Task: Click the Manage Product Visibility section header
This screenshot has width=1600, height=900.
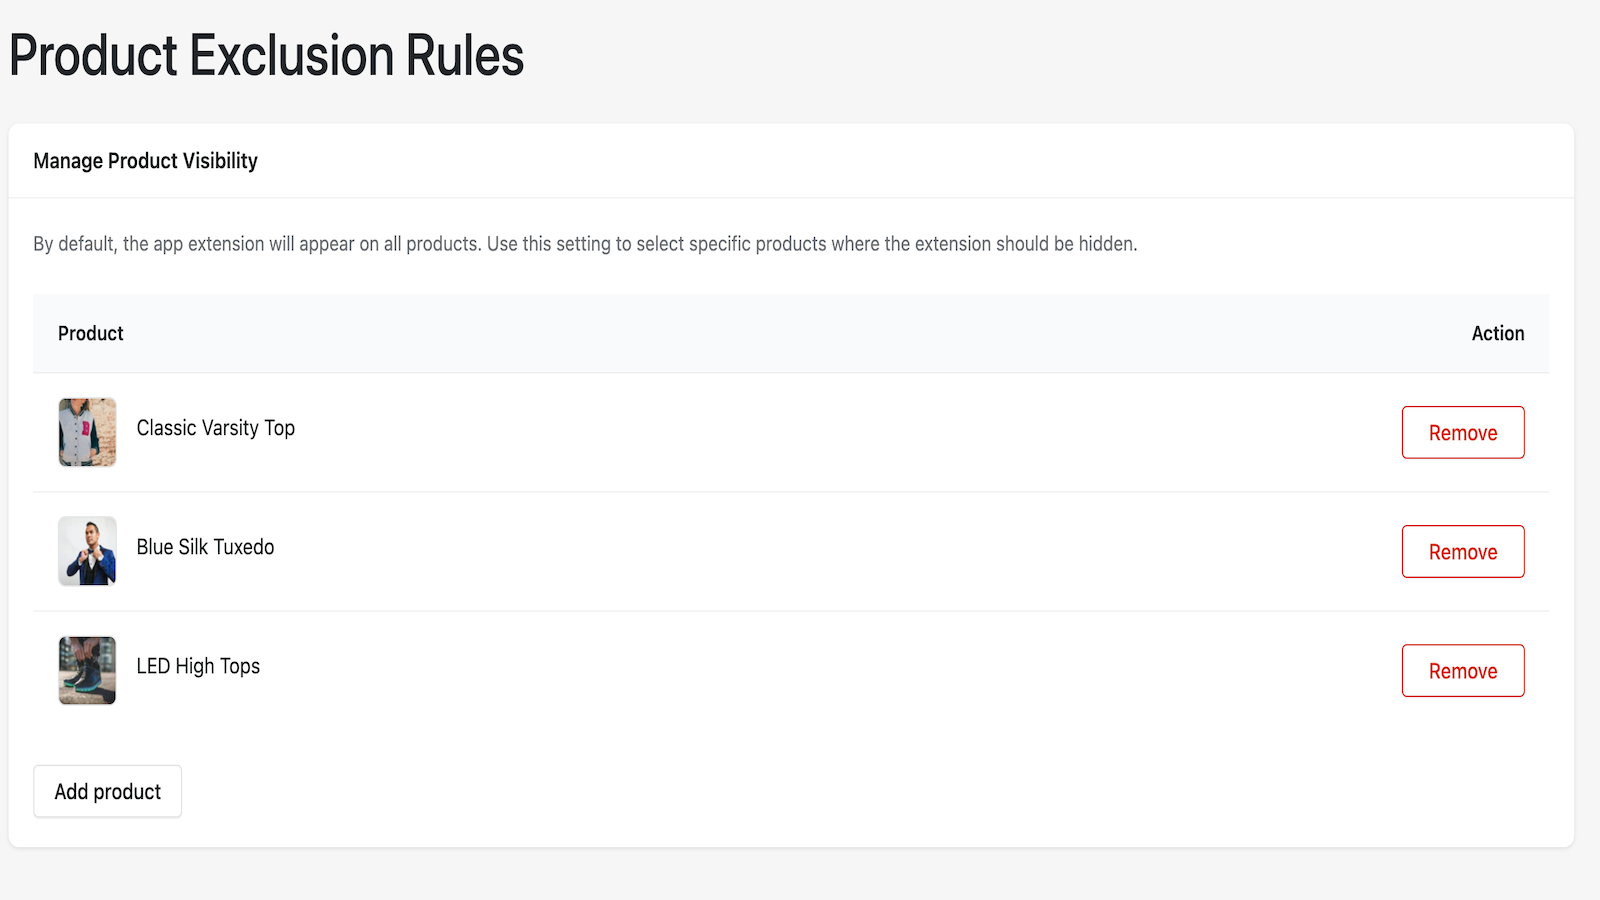Action: click(x=145, y=160)
